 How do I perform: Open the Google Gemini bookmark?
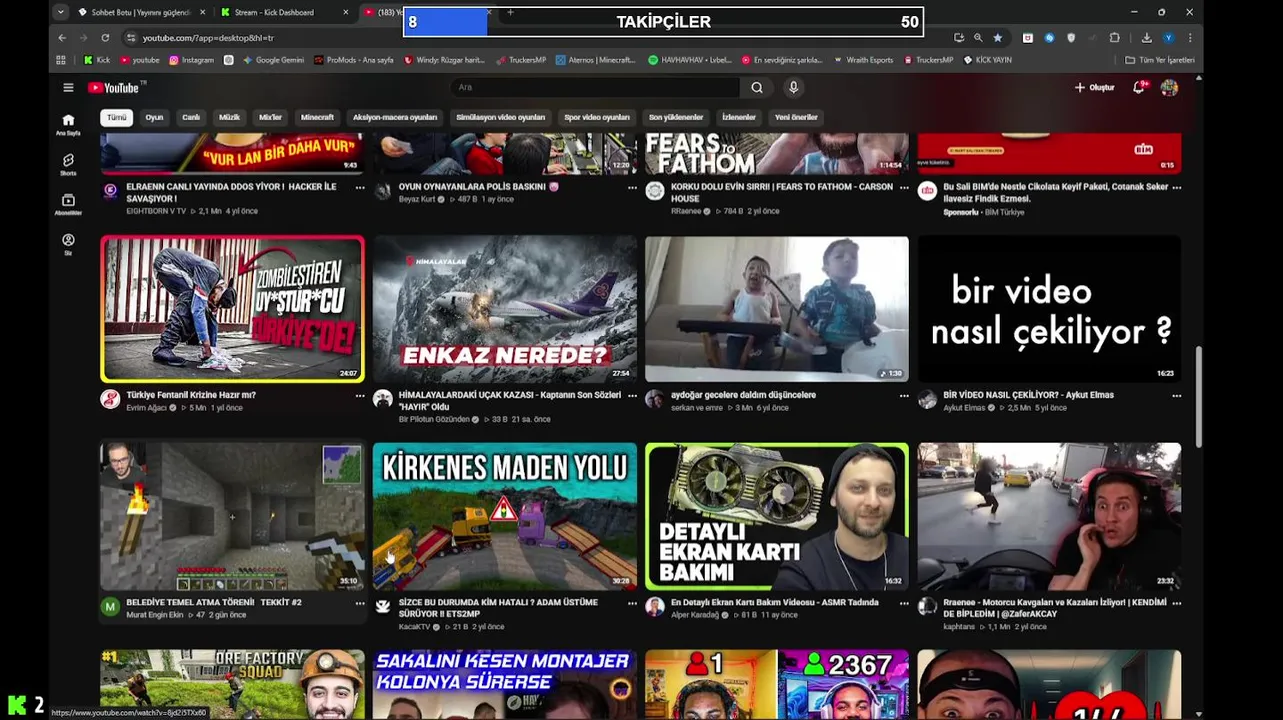pyautogui.click(x=273, y=60)
